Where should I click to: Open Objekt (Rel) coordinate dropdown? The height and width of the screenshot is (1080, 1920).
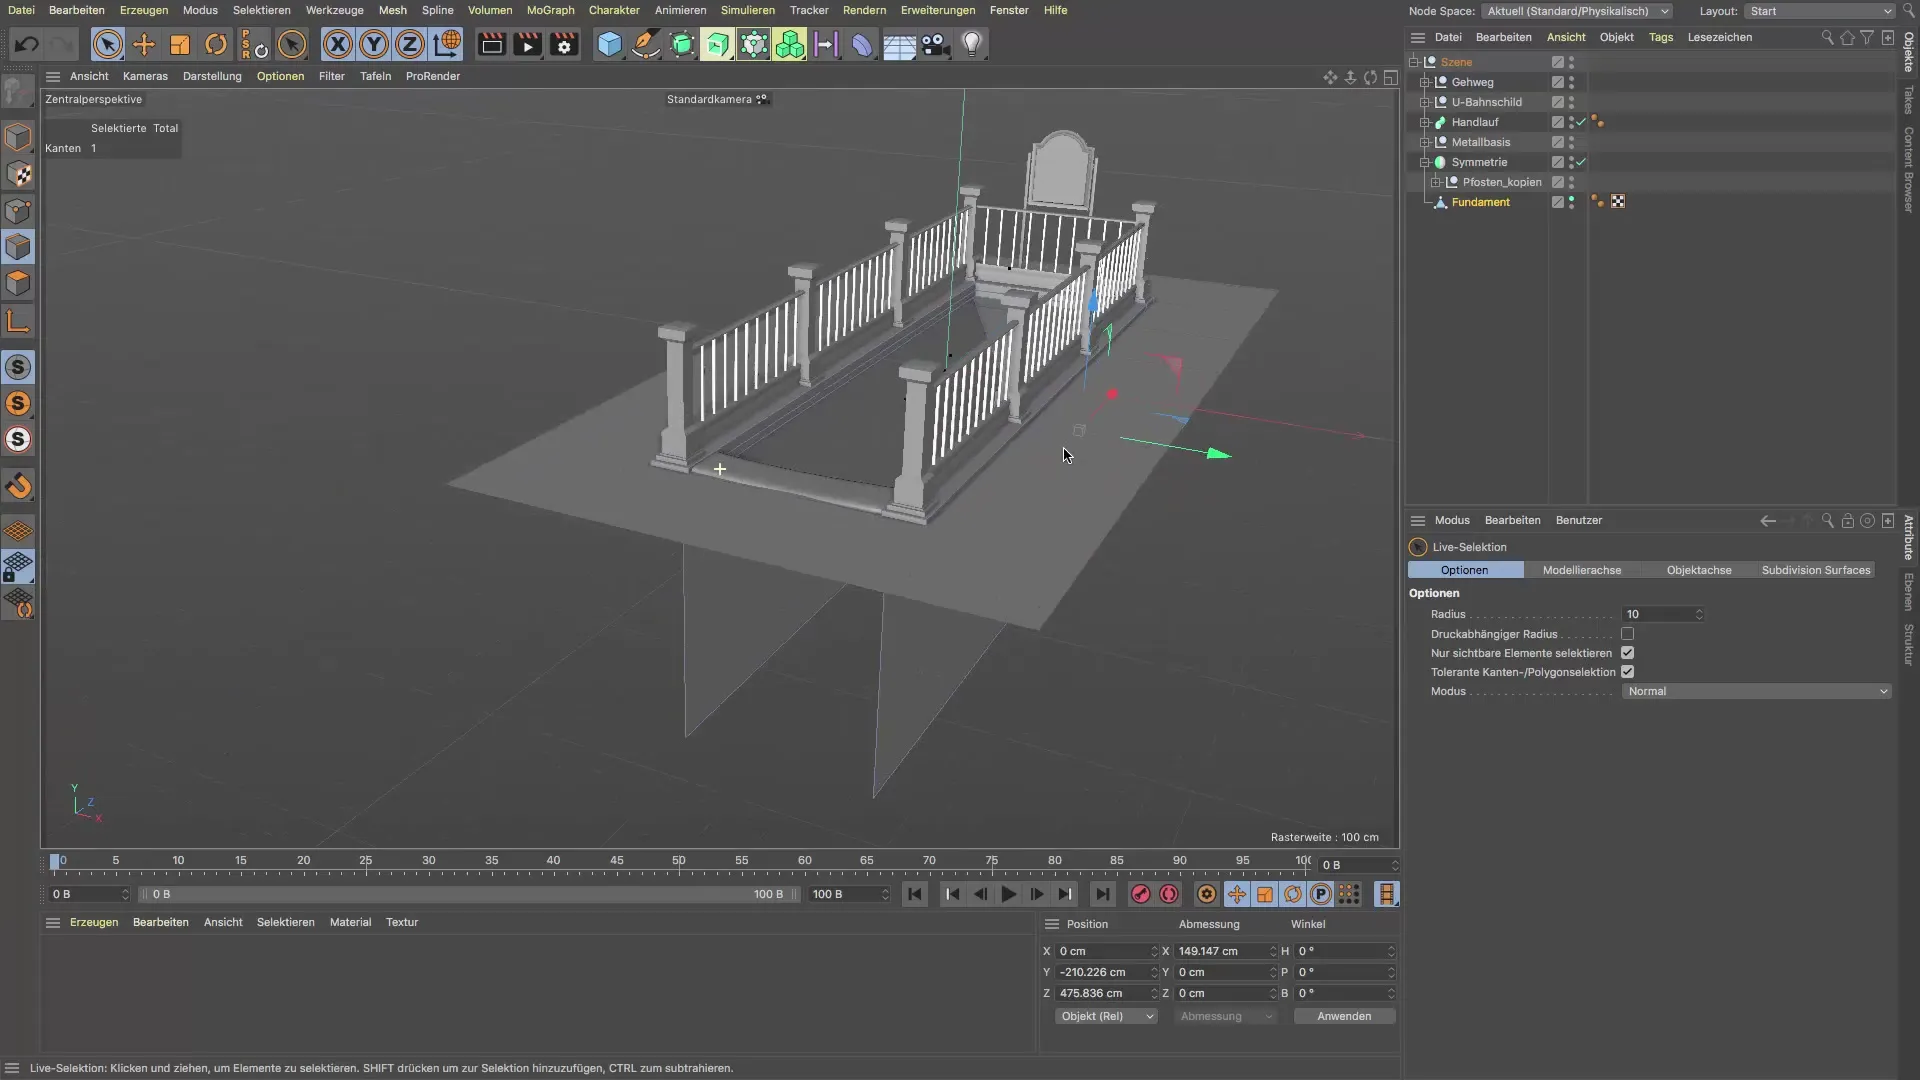coord(1105,1016)
